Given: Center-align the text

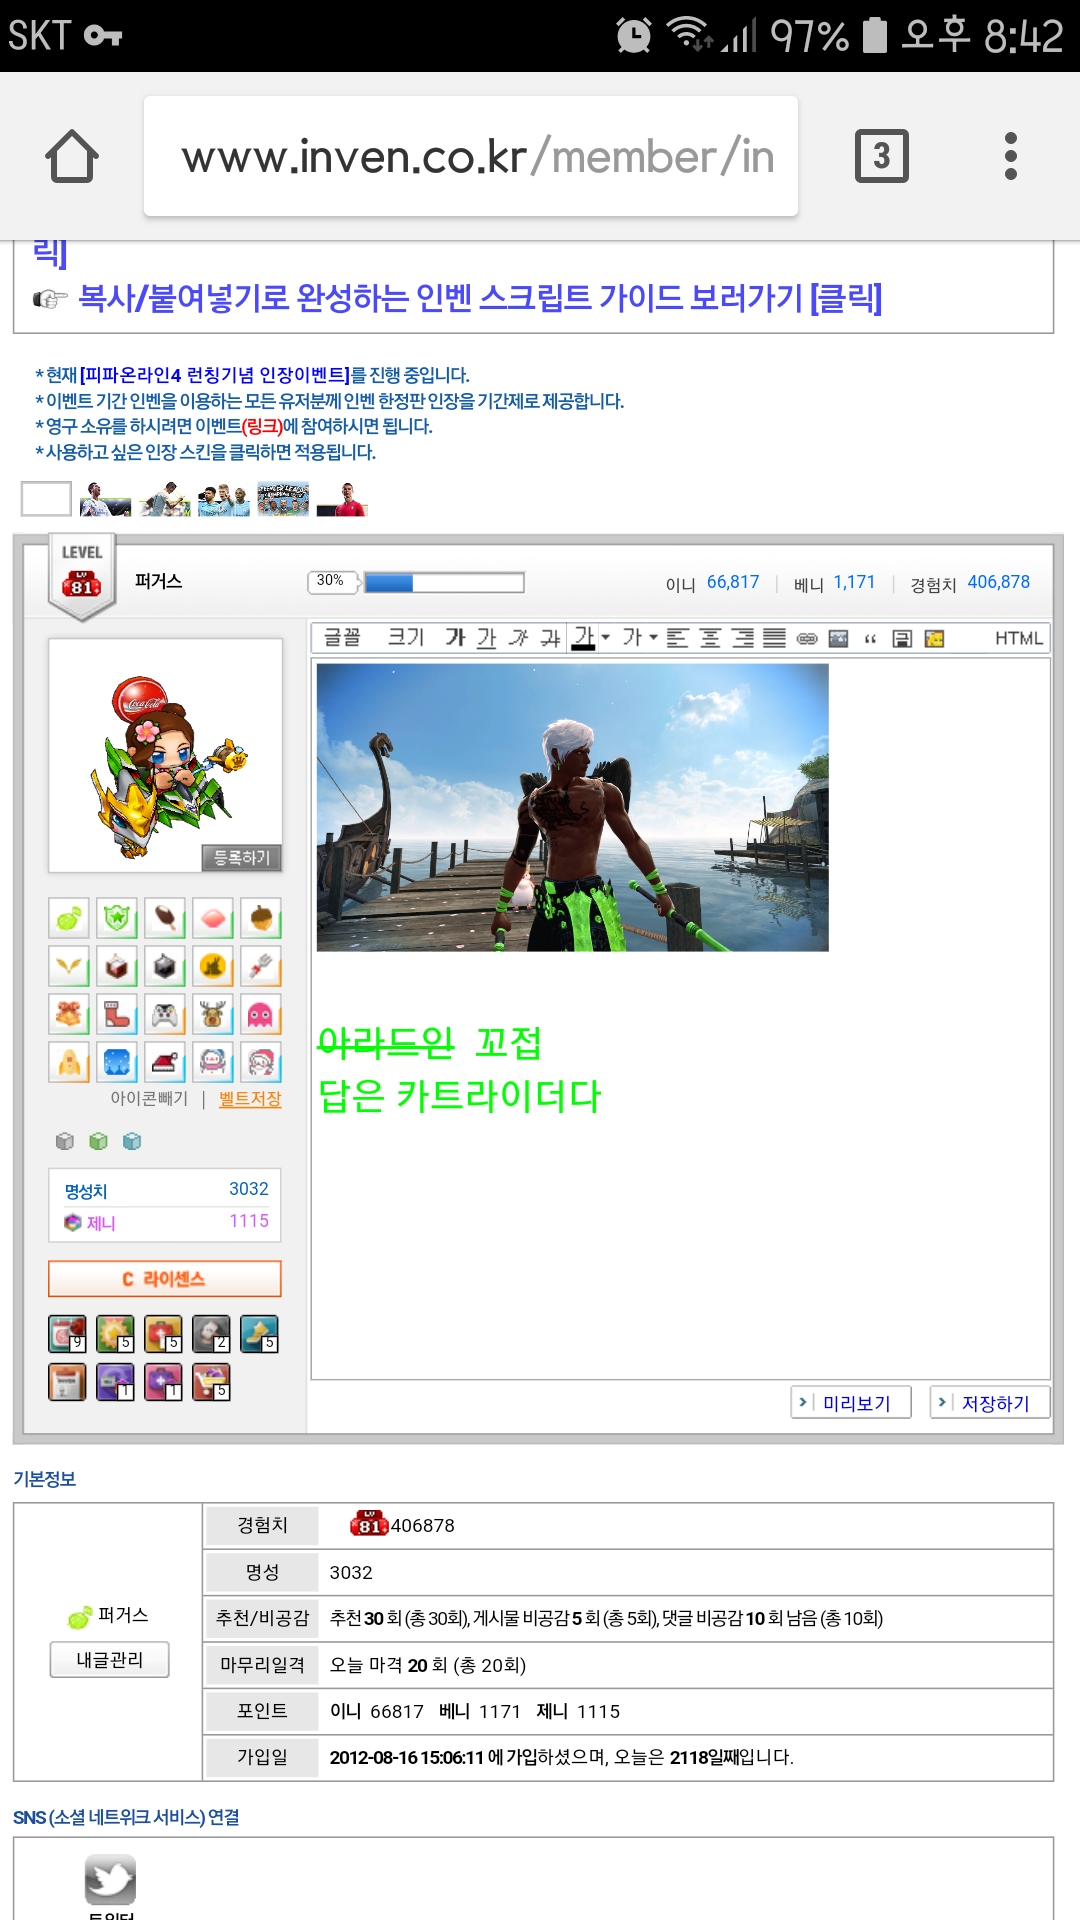Looking at the screenshot, I should (710, 638).
